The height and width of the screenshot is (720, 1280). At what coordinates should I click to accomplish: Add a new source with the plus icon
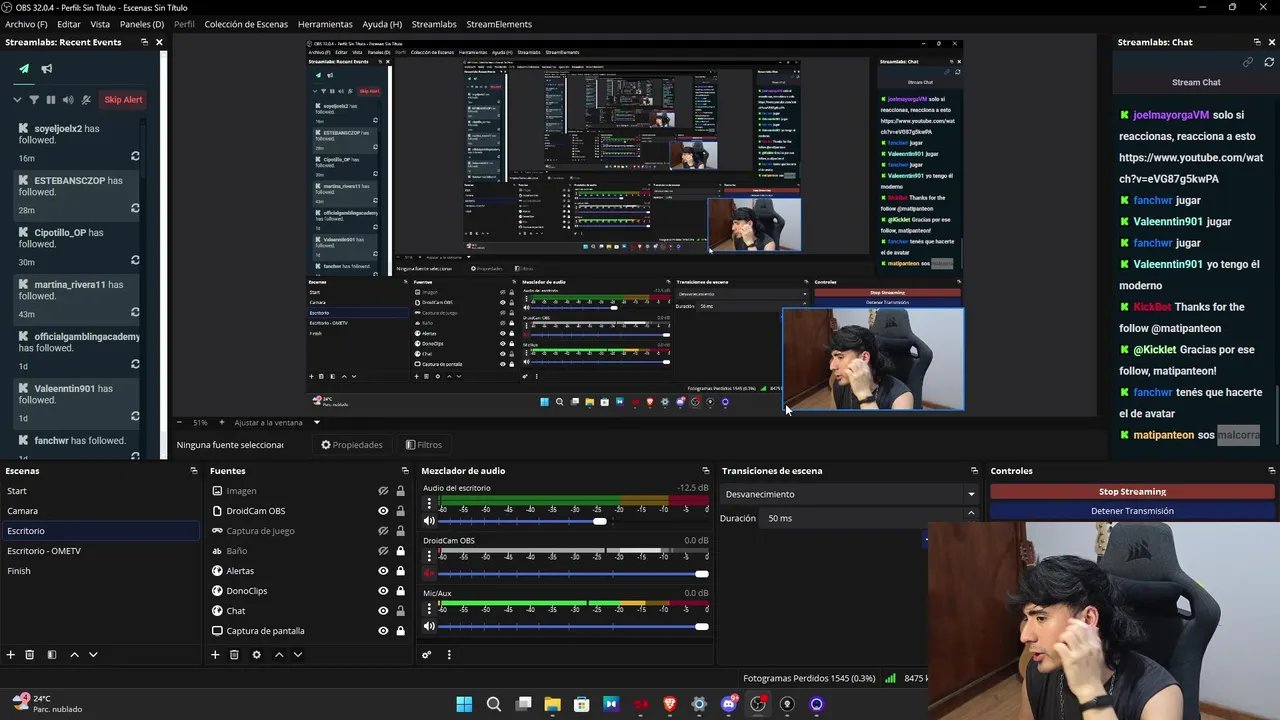point(215,655)
